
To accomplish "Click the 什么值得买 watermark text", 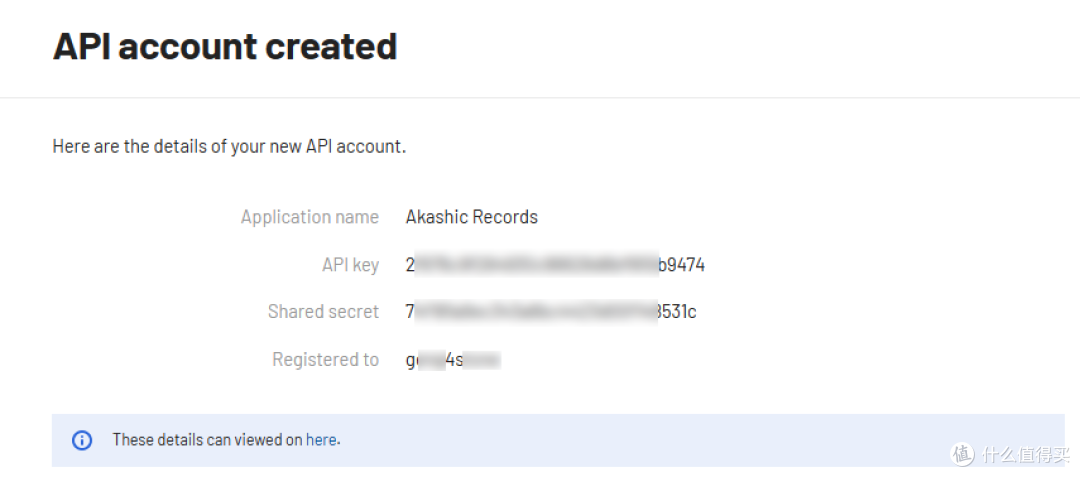I will (x=1026, y=454).
